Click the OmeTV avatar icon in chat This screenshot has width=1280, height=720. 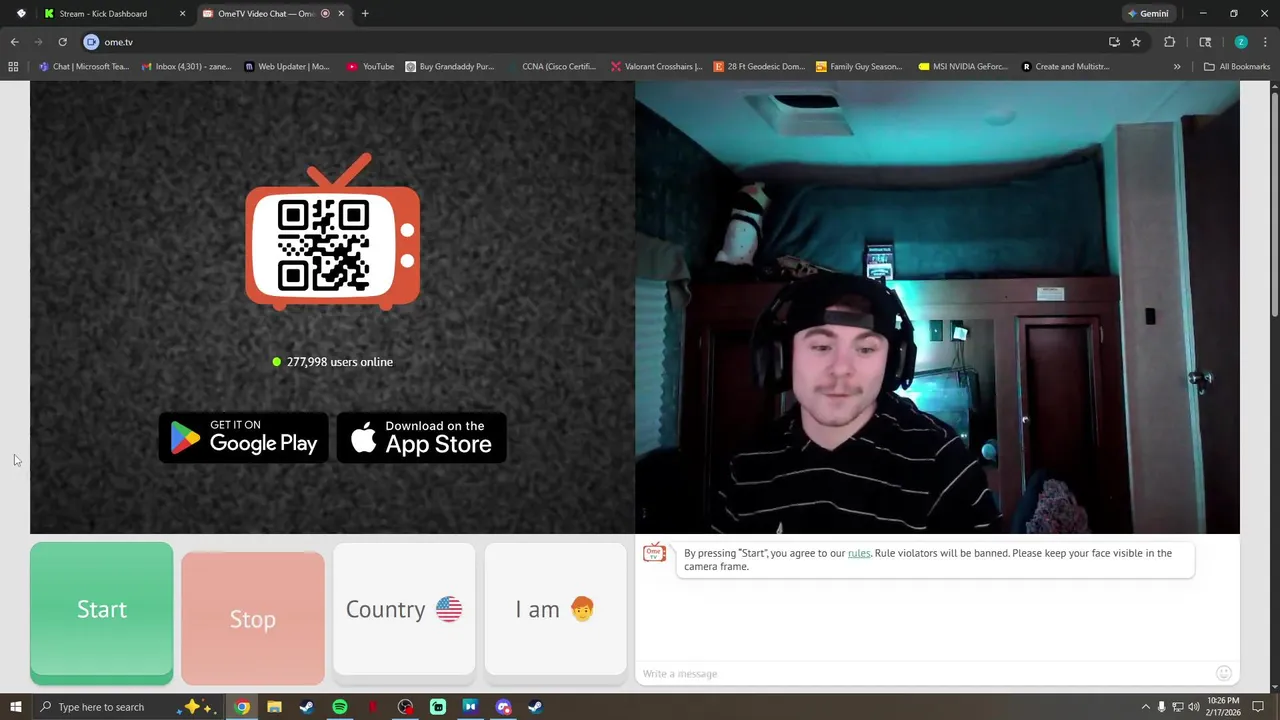click(x=654, y=553)
